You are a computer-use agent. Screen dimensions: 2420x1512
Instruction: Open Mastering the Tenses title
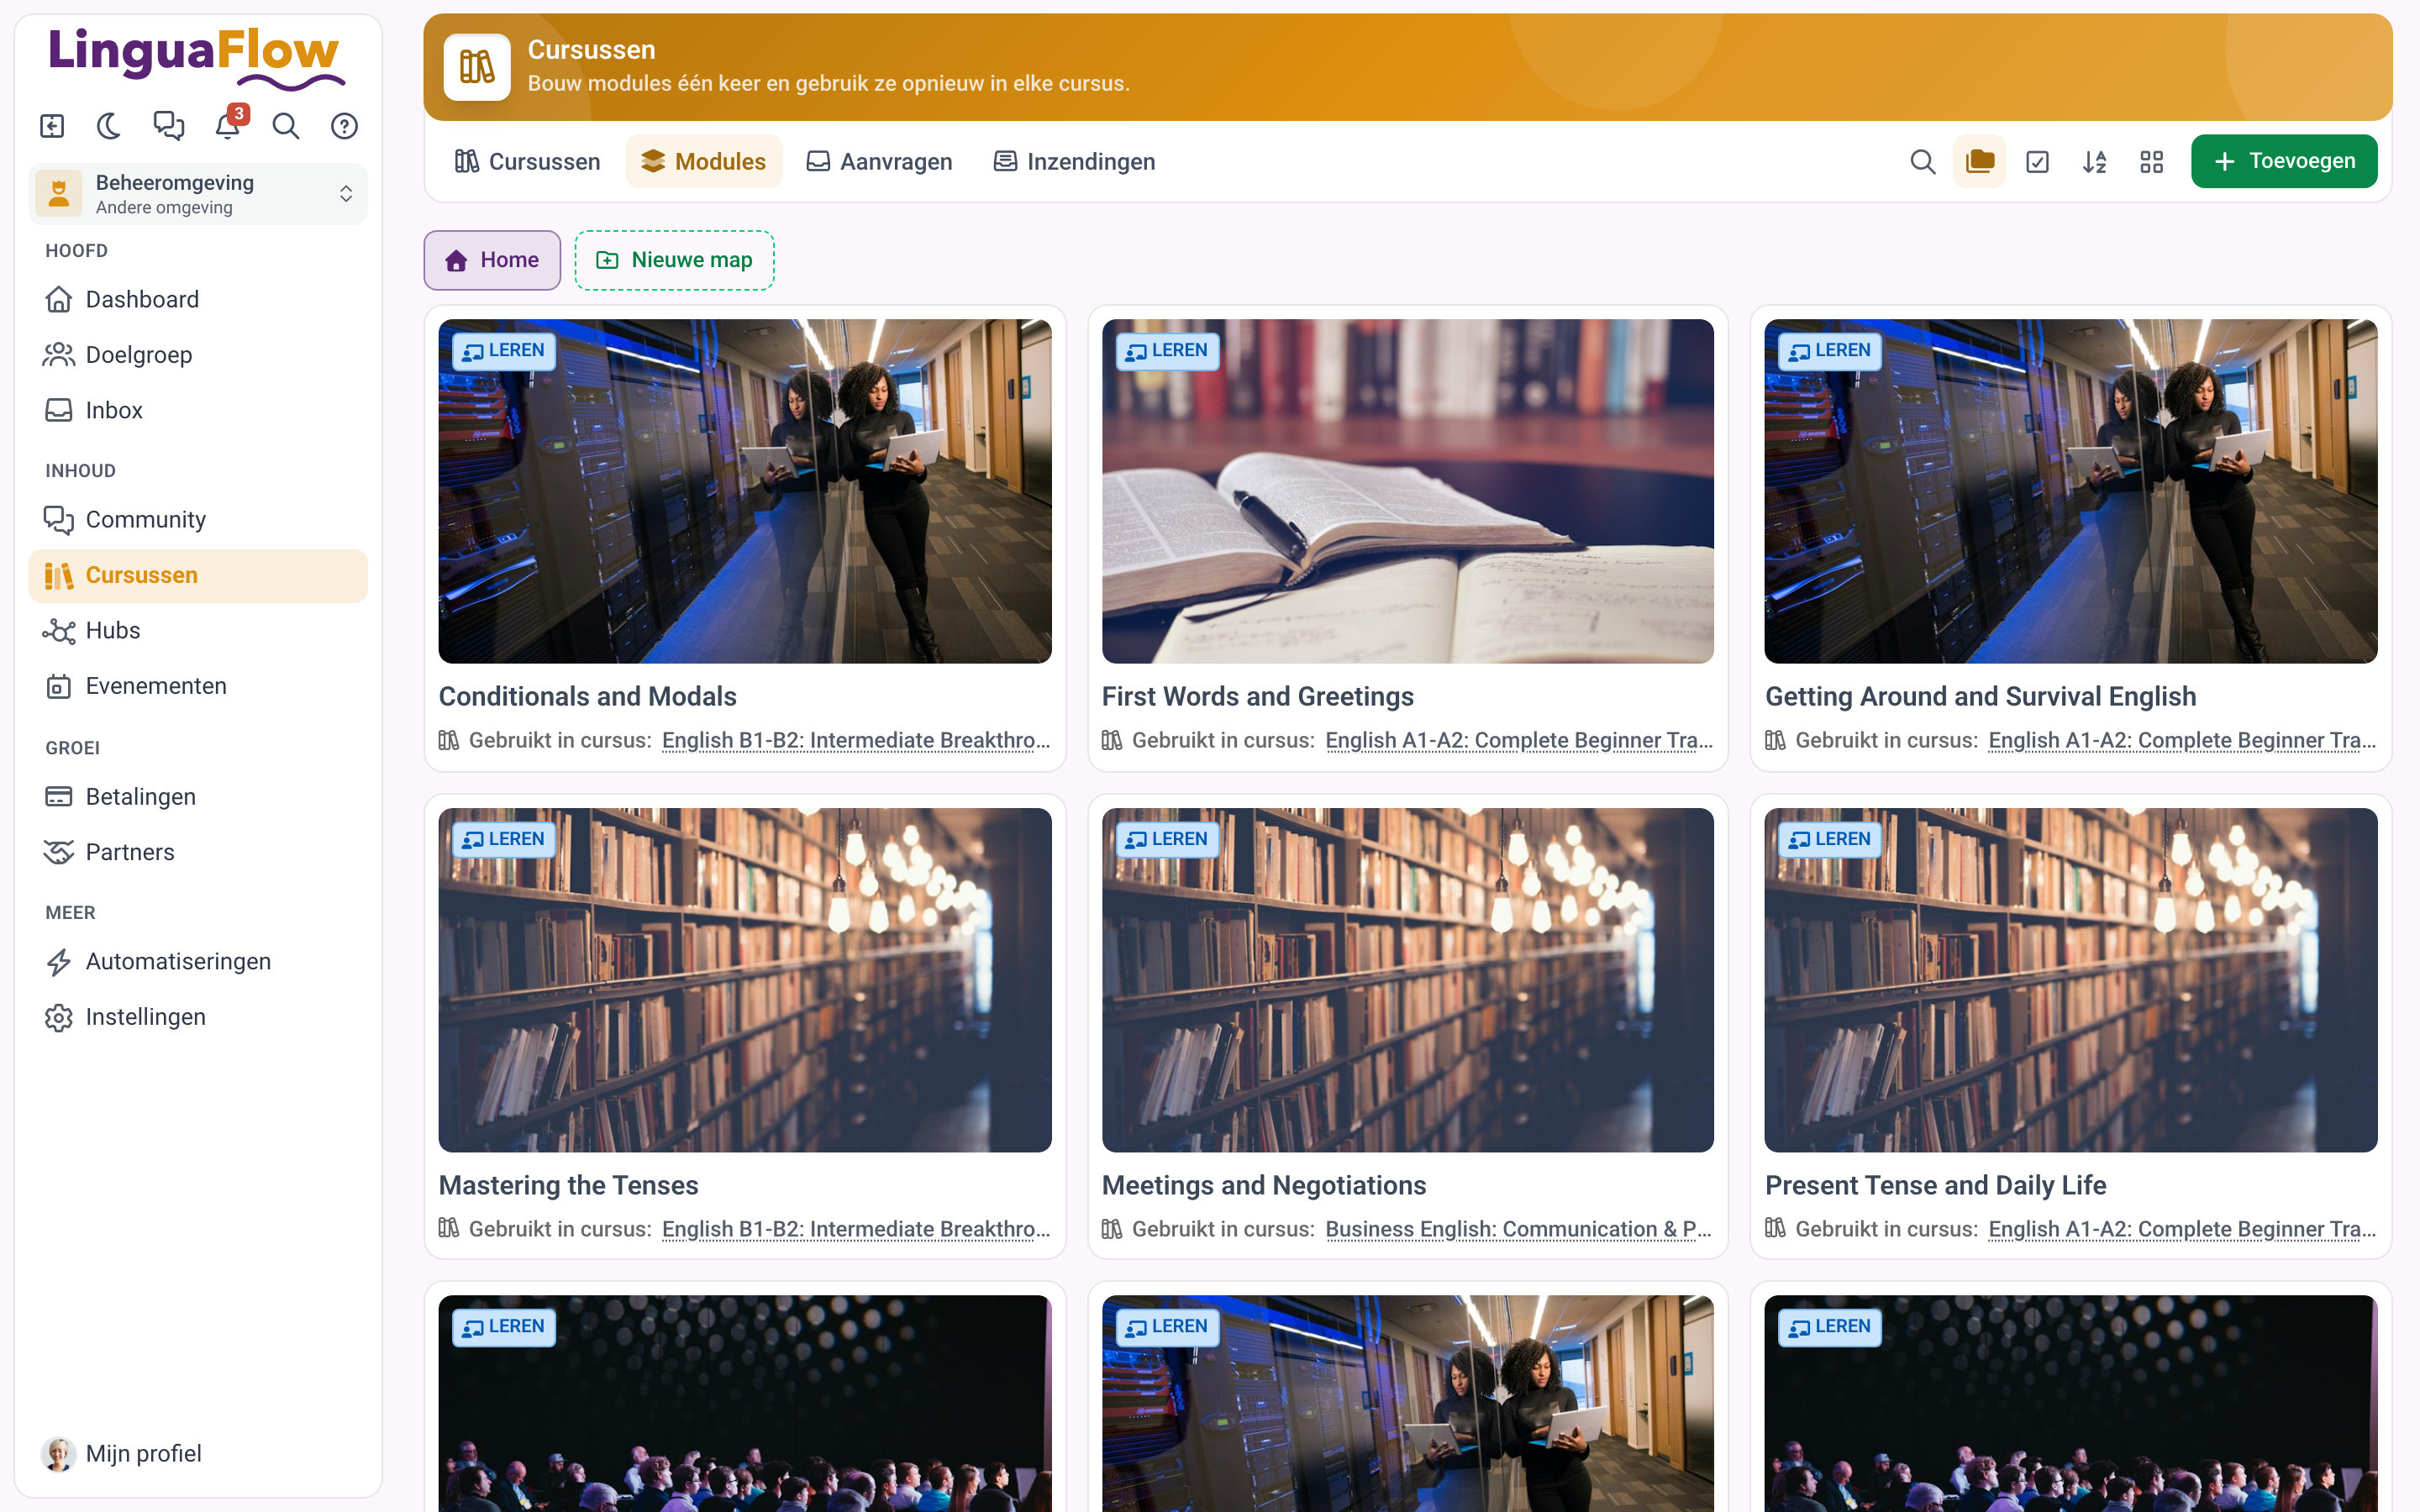pos(568,1185)
